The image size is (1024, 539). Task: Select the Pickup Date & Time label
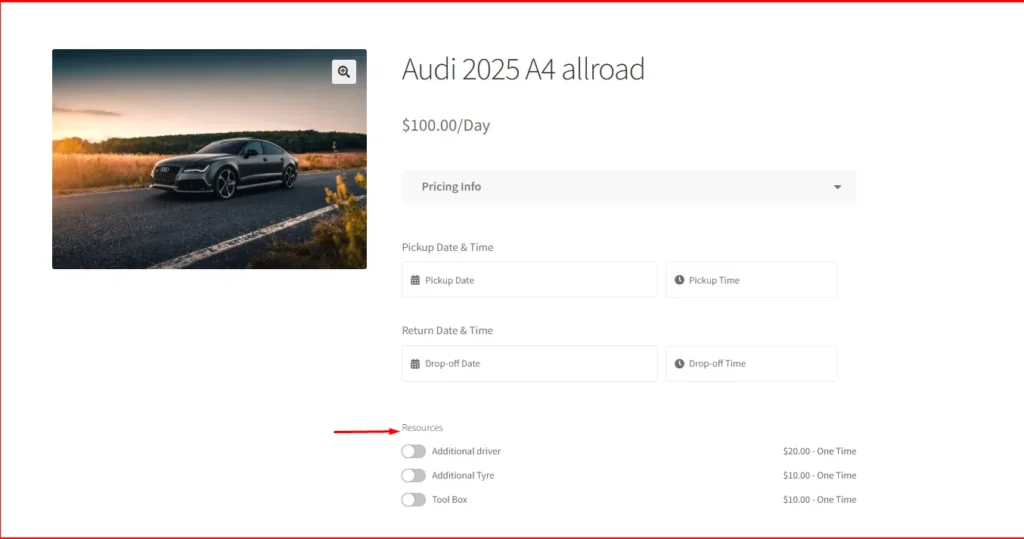pos(447,247)
